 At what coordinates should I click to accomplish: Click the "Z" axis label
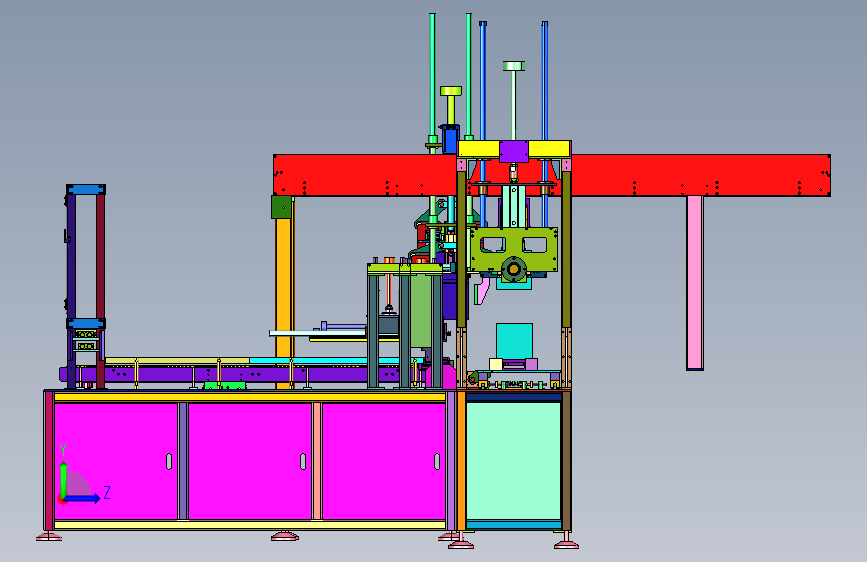tap(107, 492)
